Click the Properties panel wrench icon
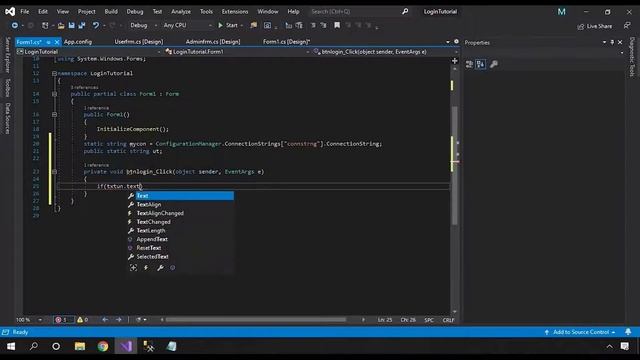 point(493,64)
